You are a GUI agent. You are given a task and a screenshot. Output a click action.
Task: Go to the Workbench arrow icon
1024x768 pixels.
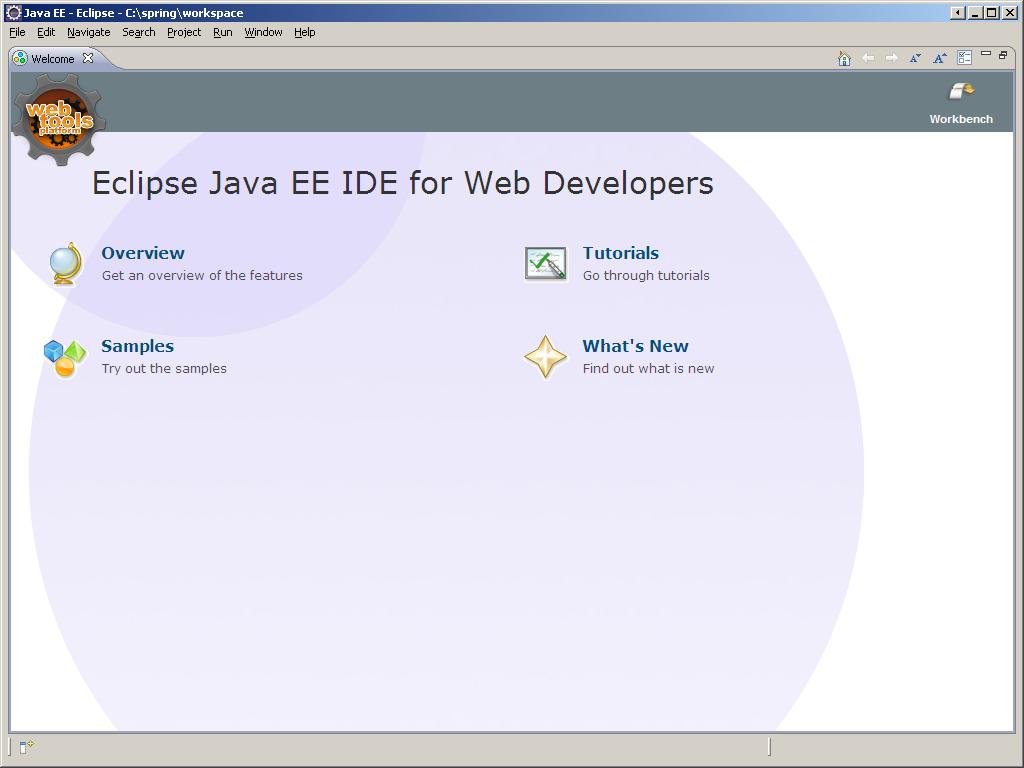(x=961, y=91)
